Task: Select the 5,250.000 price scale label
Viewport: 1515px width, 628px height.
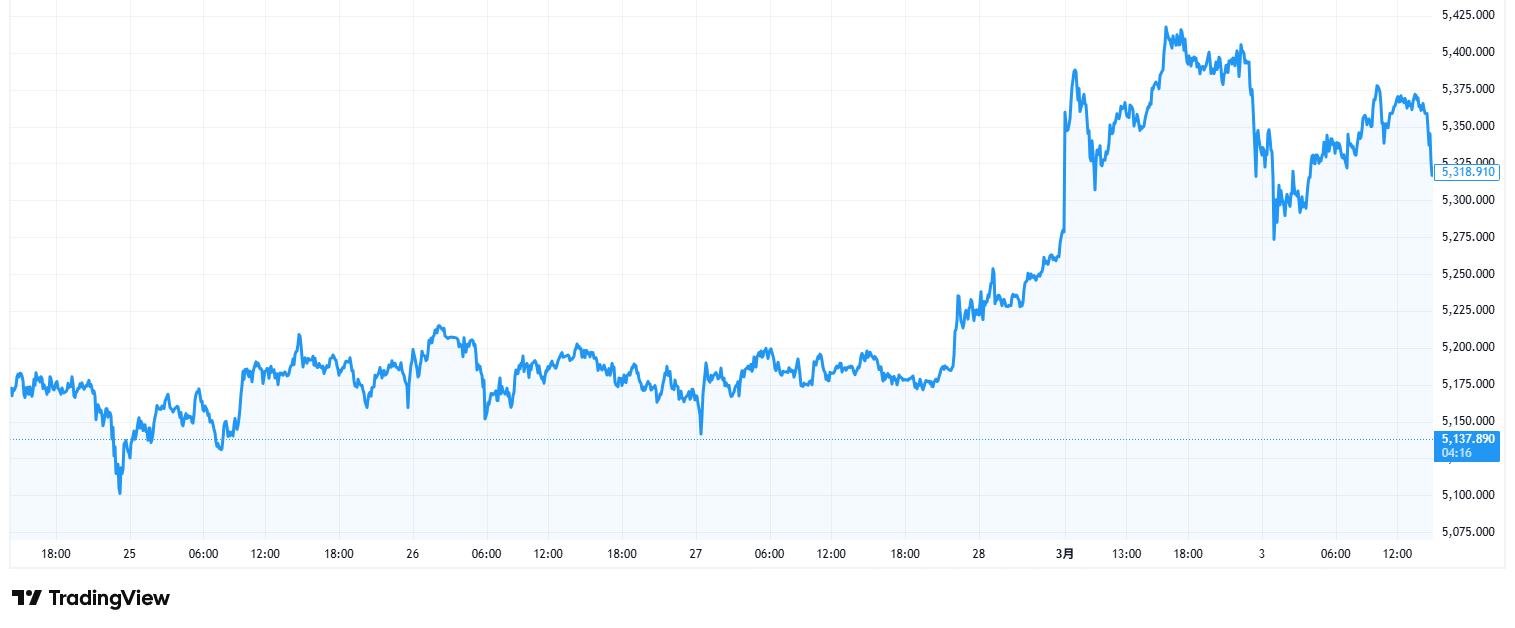Action: 1468,274
